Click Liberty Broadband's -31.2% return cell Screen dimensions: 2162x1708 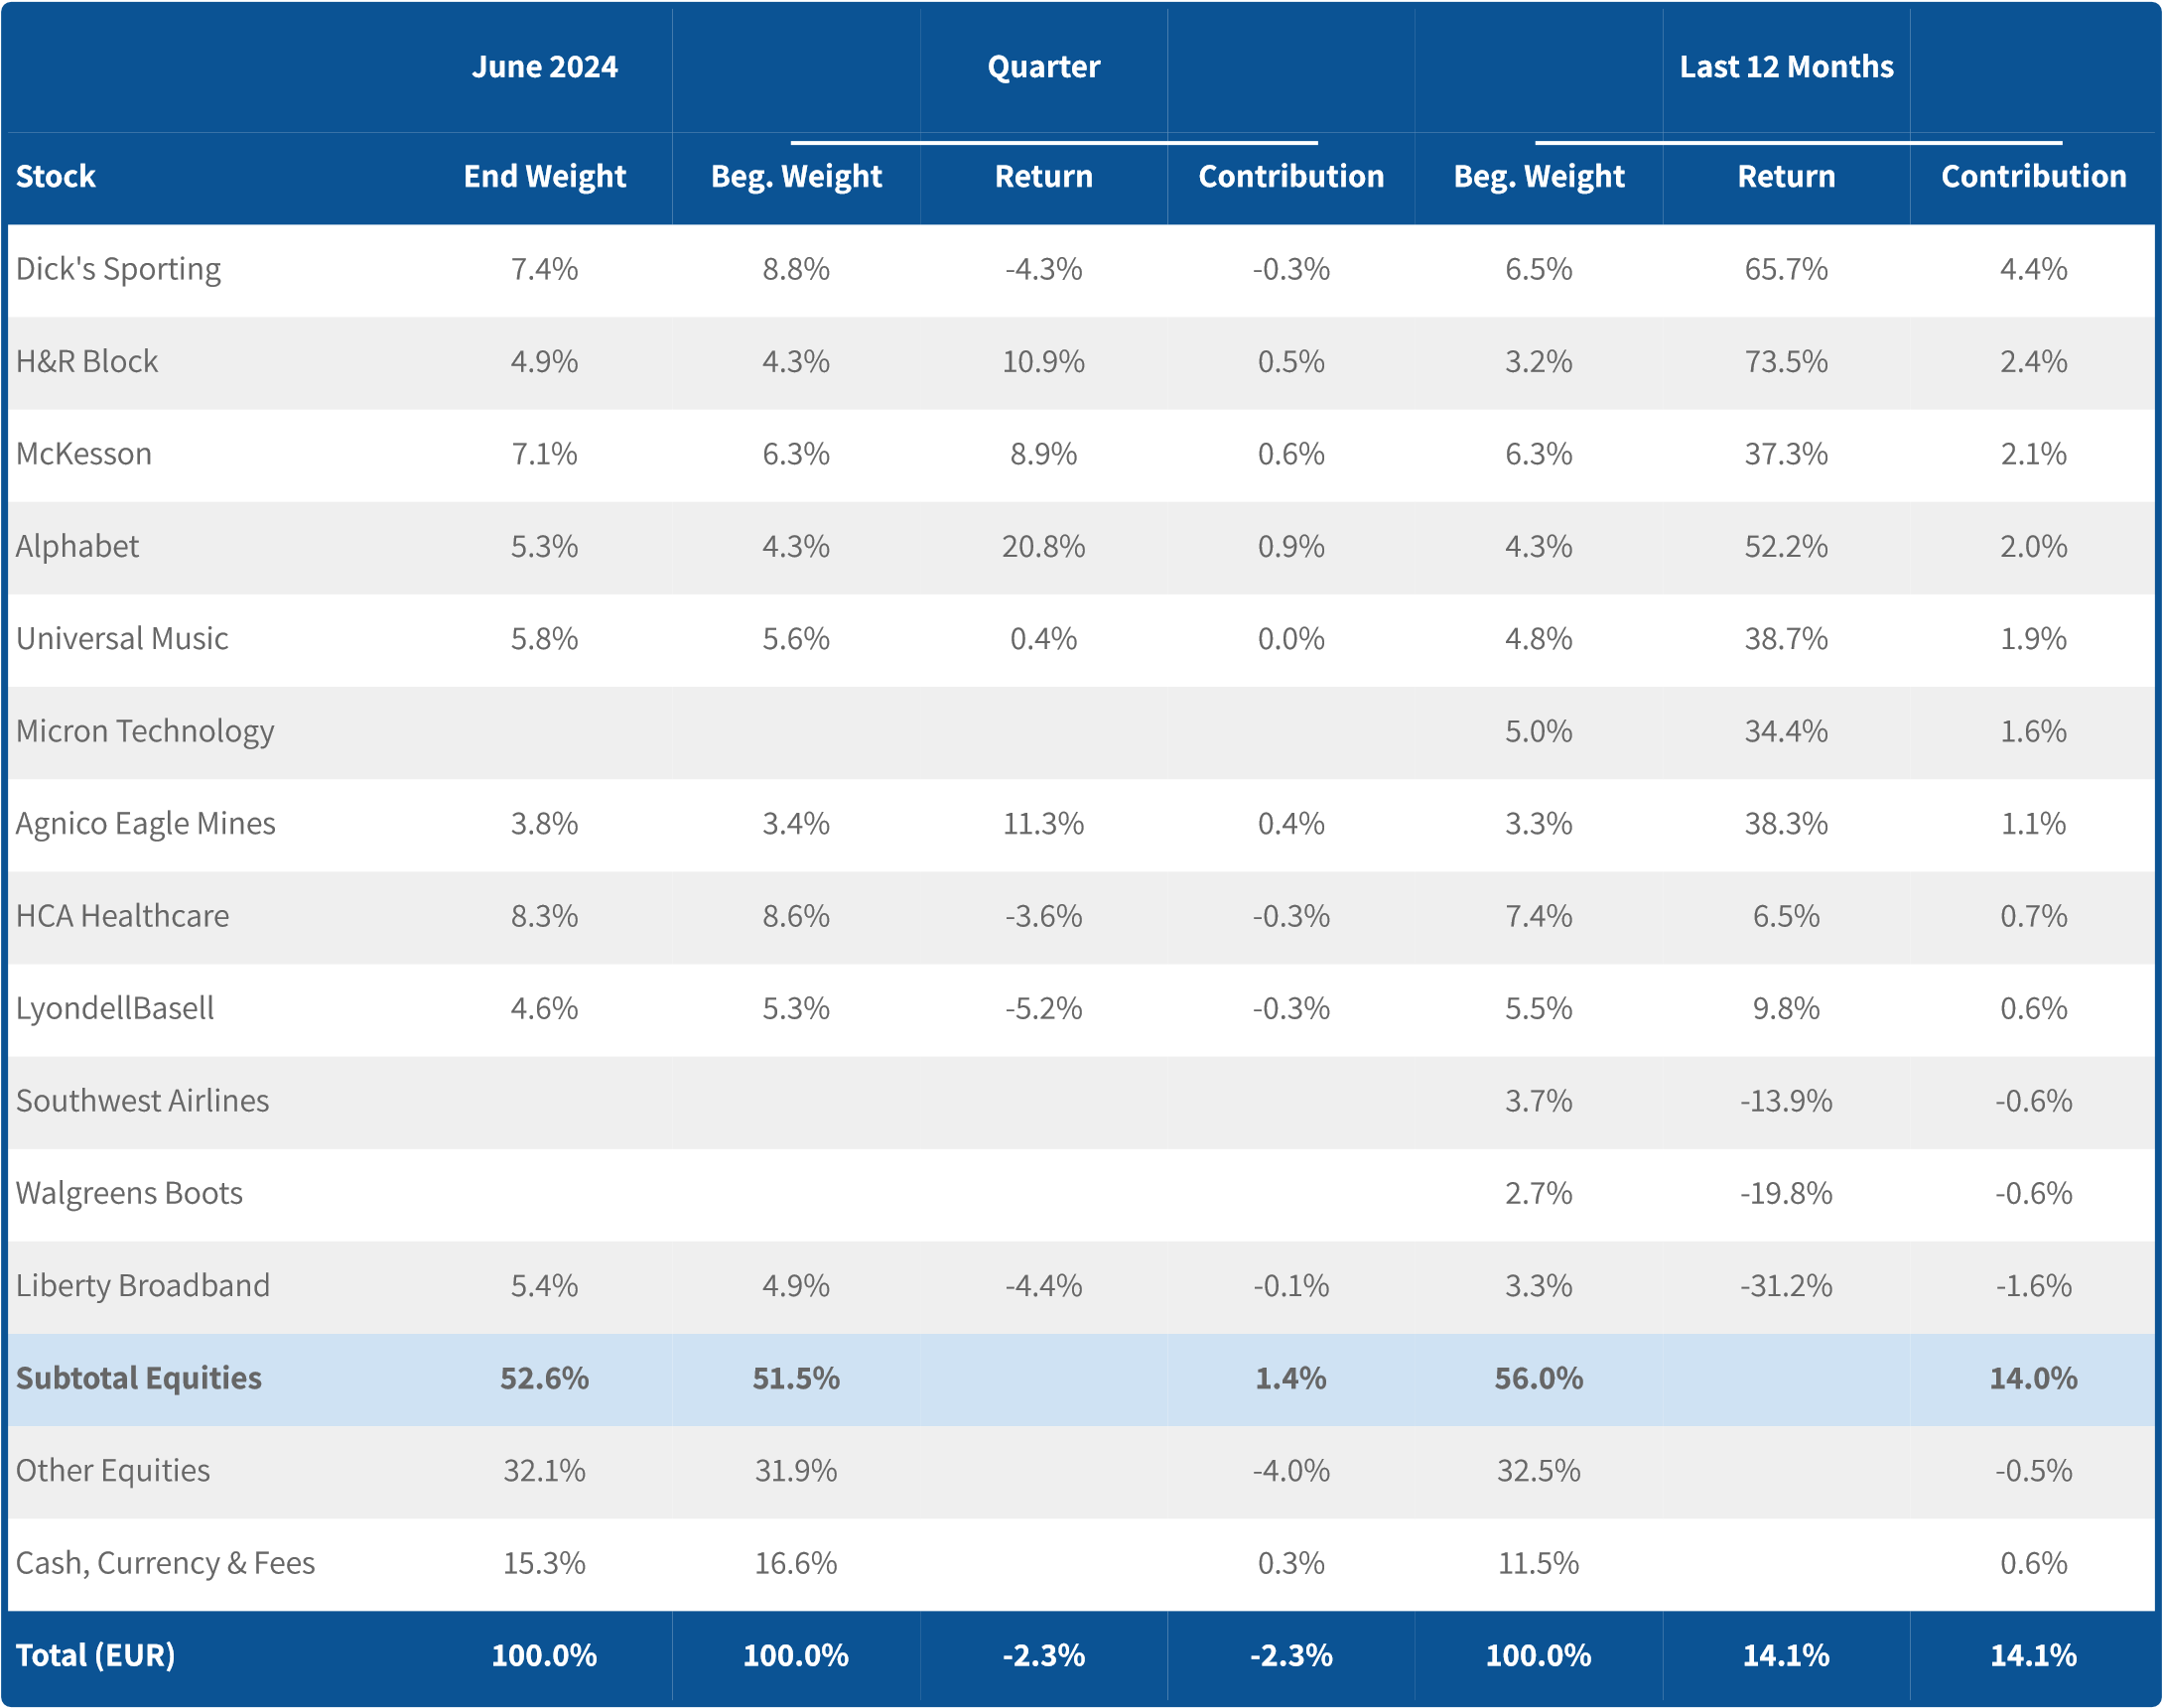[1786, 1286]
